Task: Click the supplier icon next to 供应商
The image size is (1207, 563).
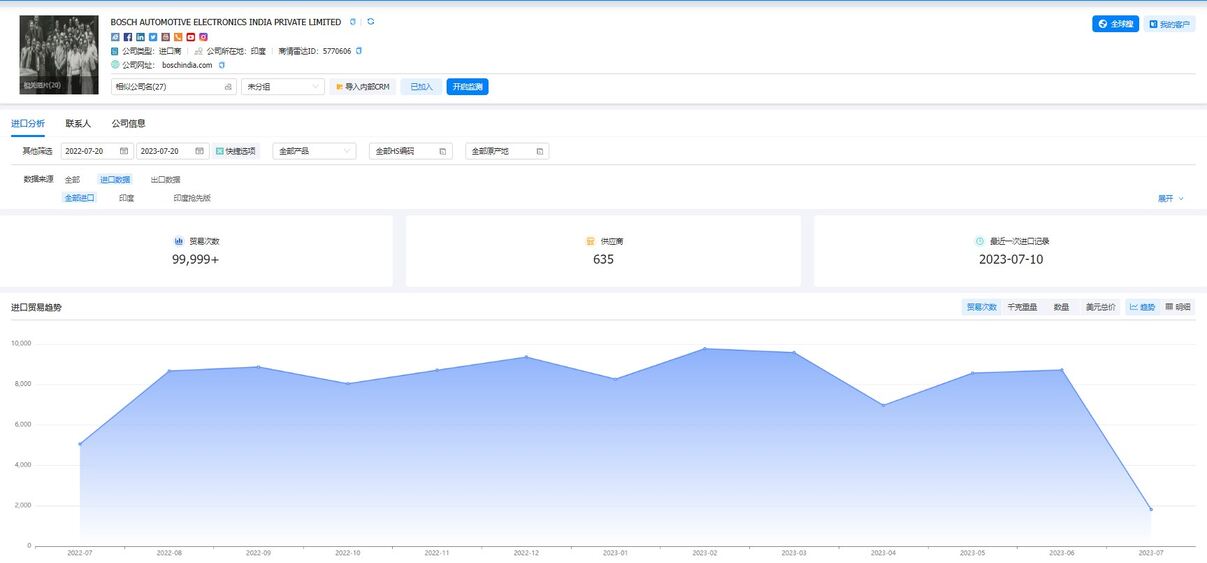Action: [x=590, y=241]
